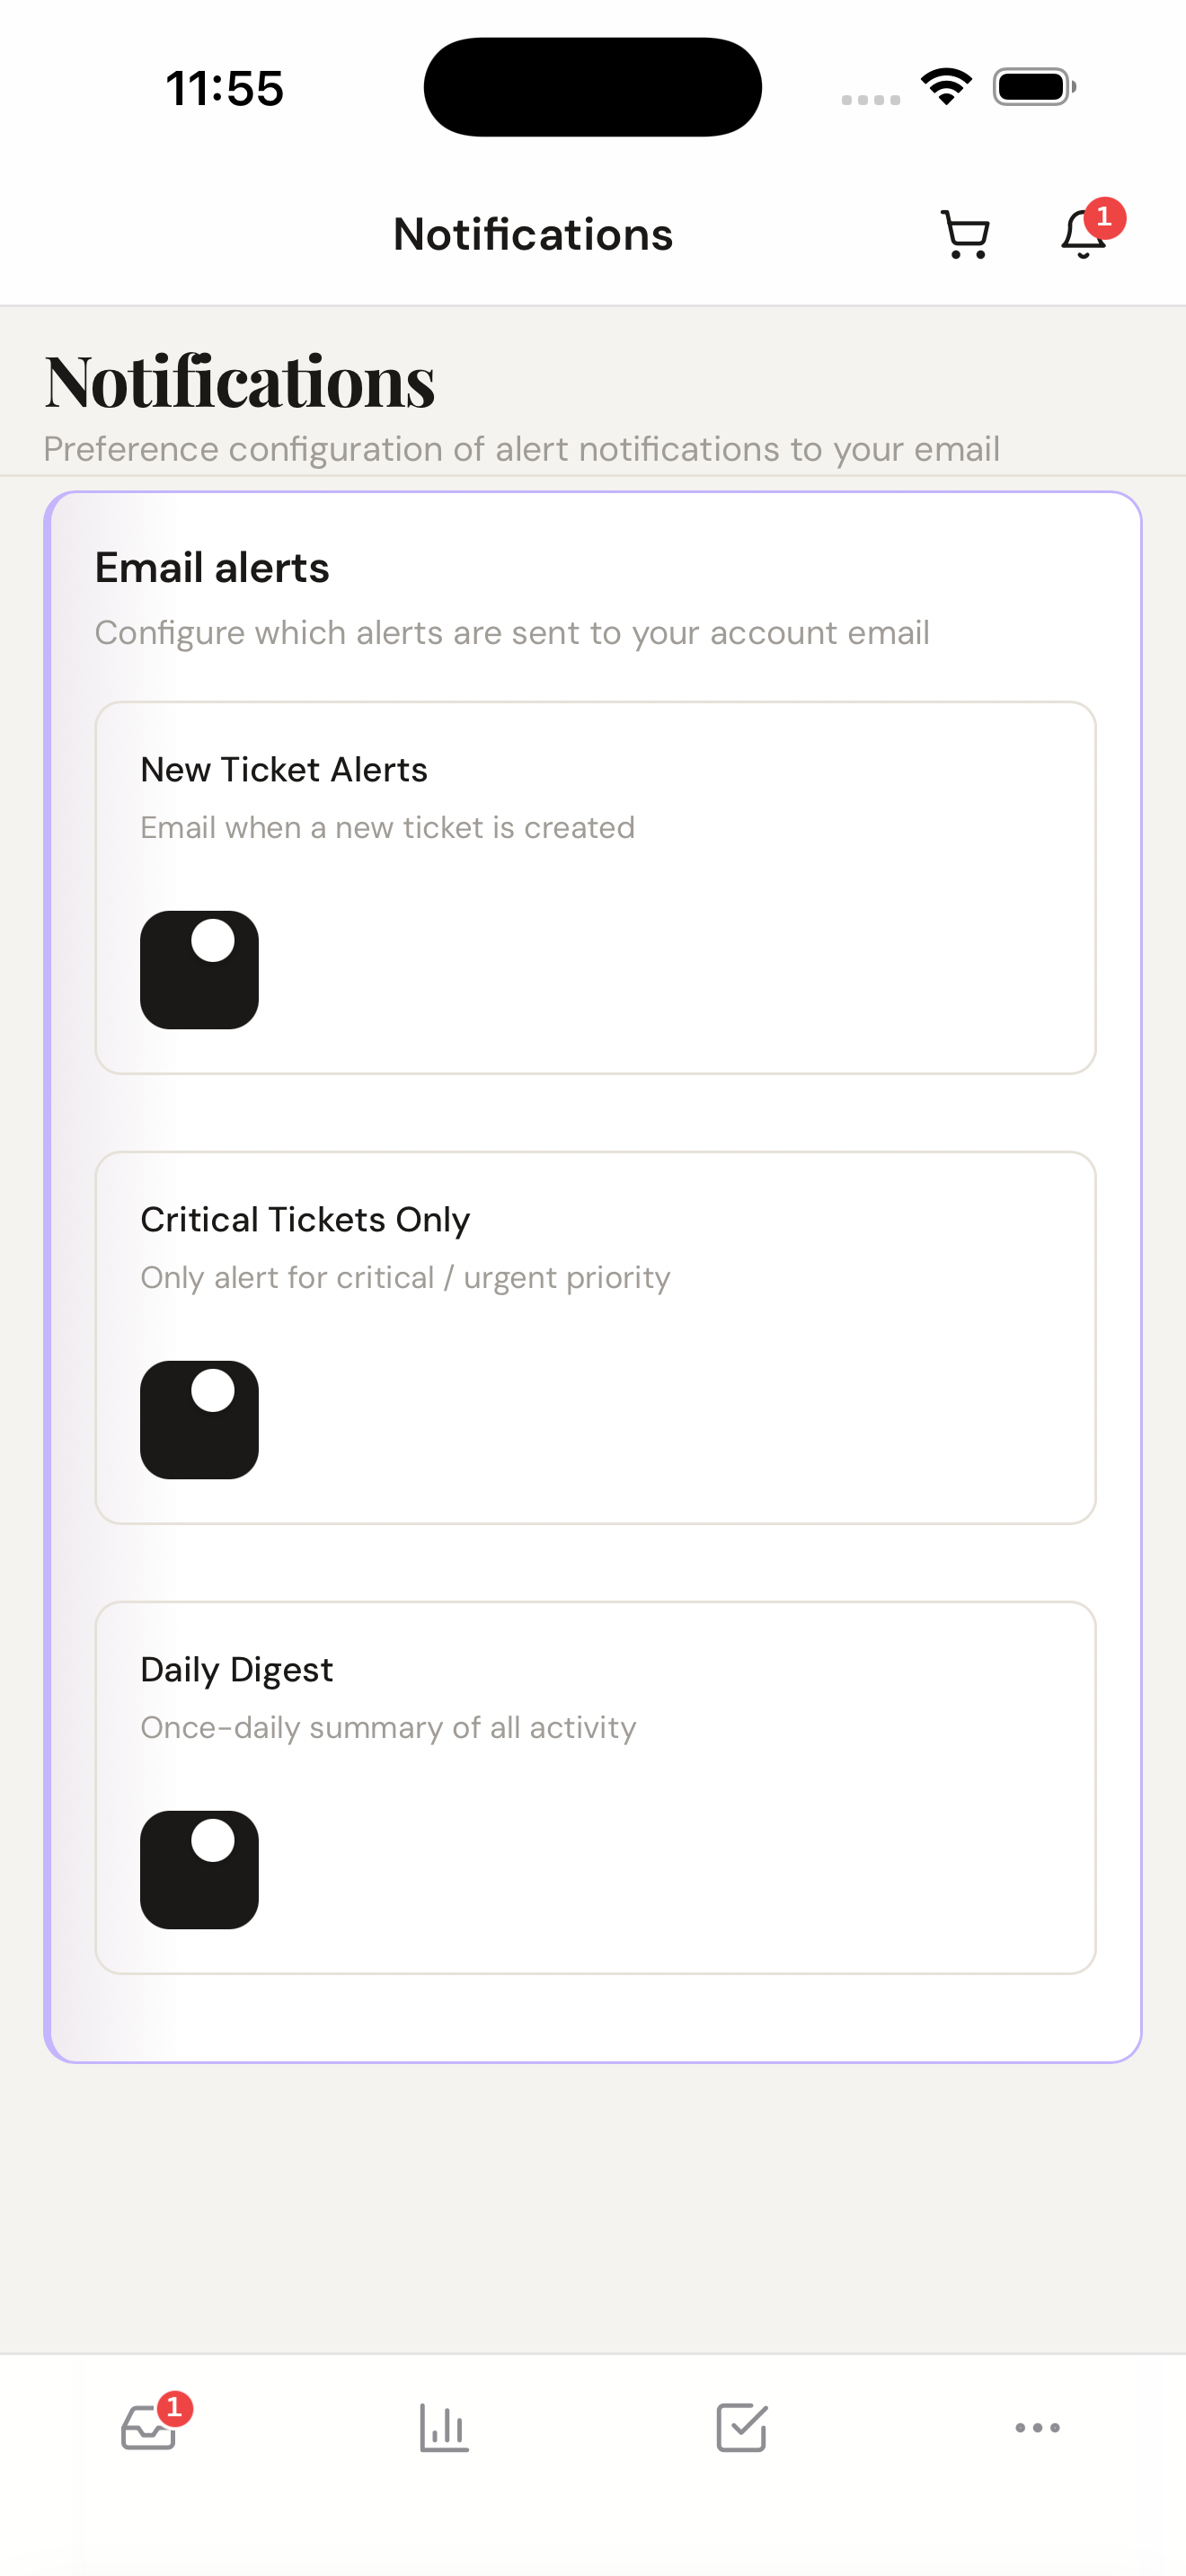Tap the Notifications header title

[x=533, y=235]
